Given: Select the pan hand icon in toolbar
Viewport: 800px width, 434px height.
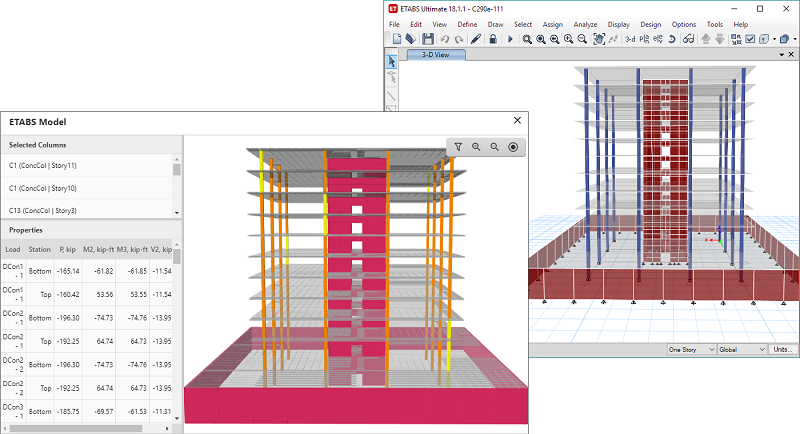Looking at the screenshot, I should coord(599,39).
